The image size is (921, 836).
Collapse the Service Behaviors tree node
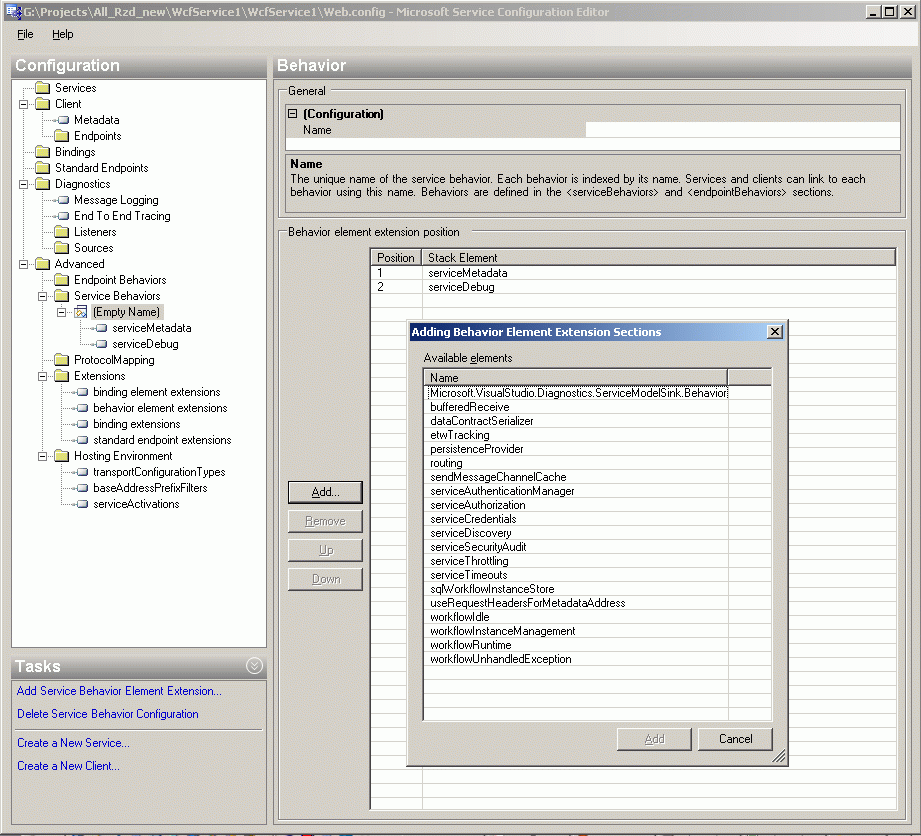point(42,296)
